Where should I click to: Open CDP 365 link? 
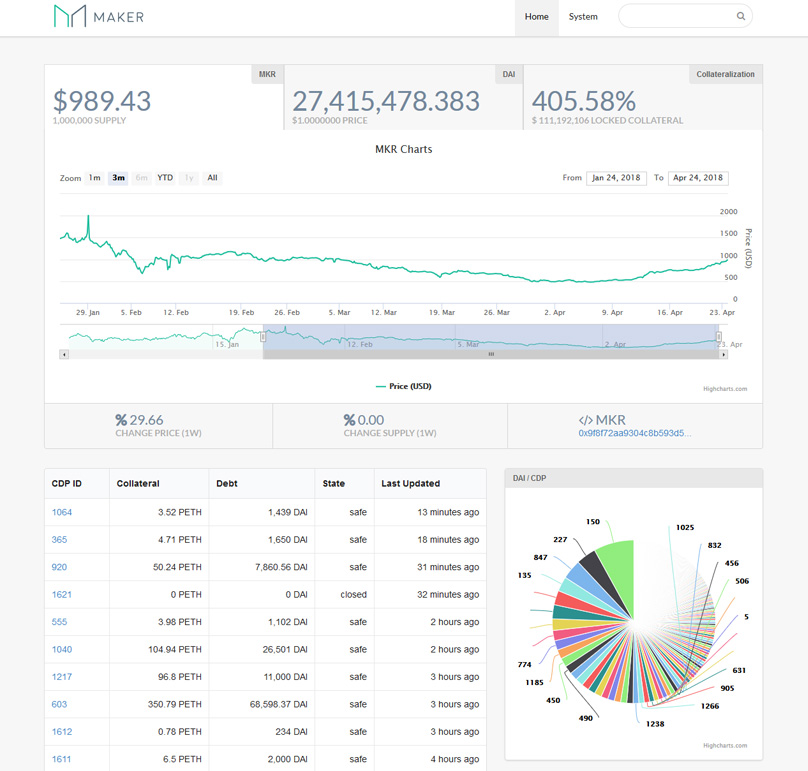(x=59, y=540)
